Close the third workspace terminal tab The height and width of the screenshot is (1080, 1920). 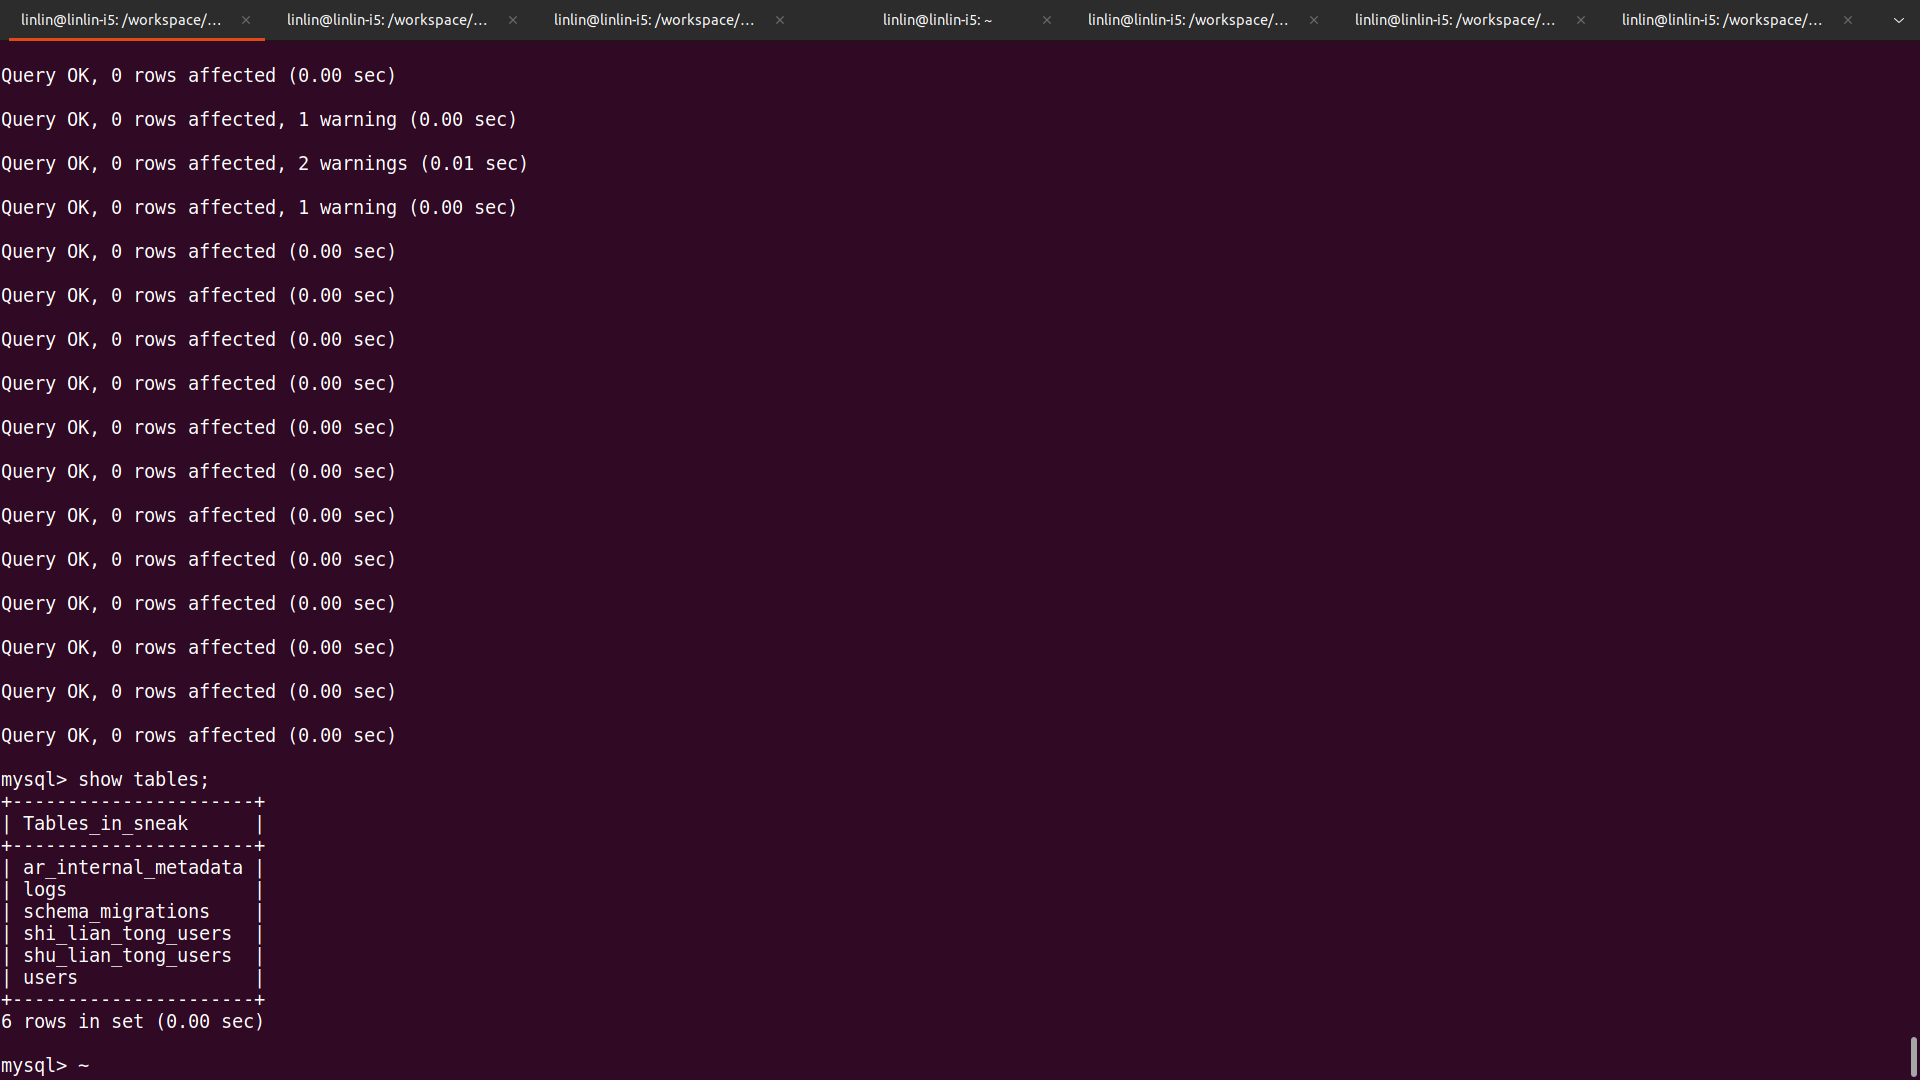(x=779, y=19)
